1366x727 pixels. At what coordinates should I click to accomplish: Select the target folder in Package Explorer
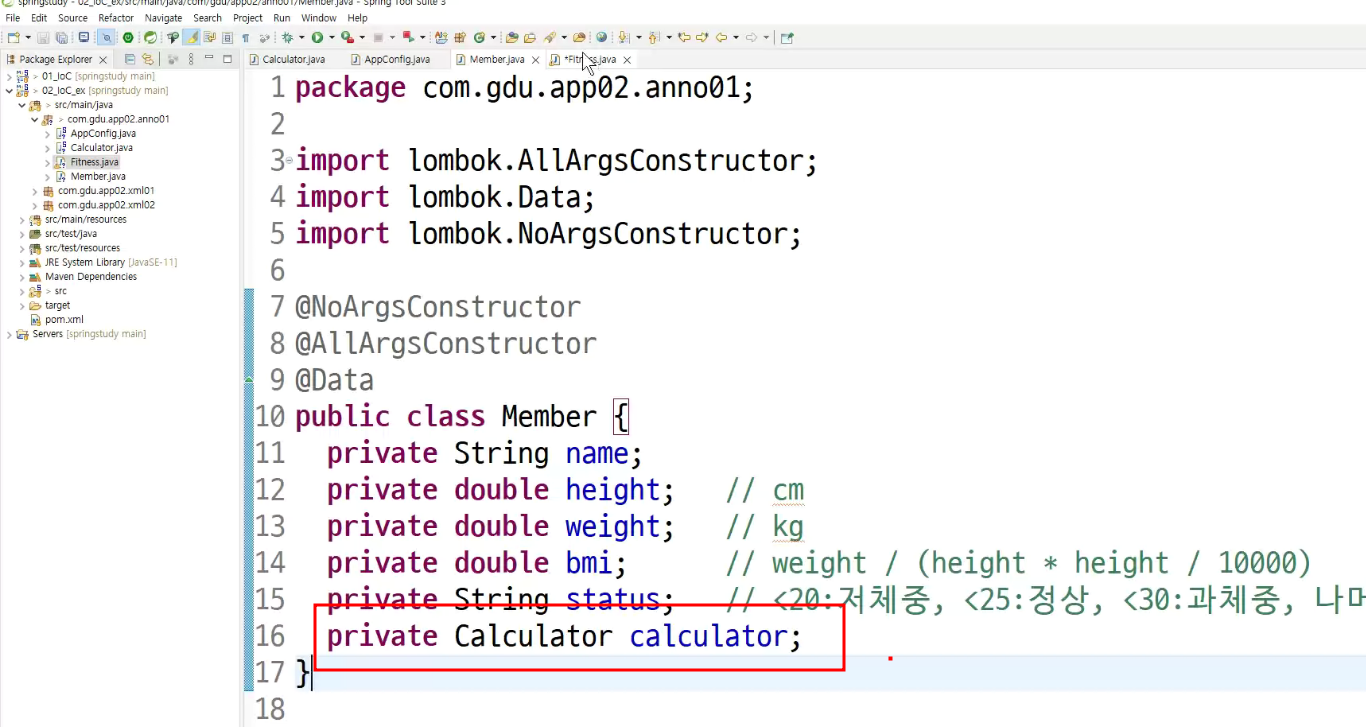(x=58, y=305)
